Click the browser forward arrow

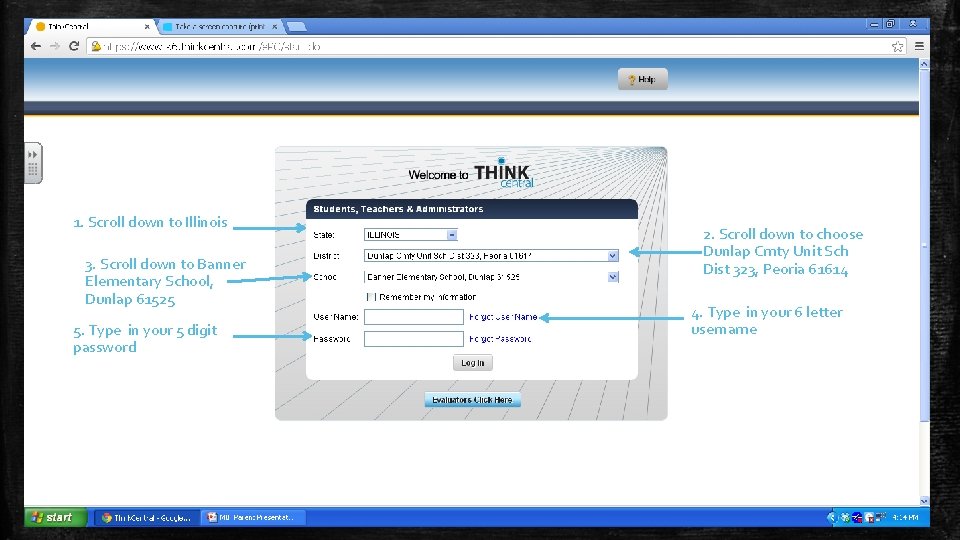coord(54,46)
